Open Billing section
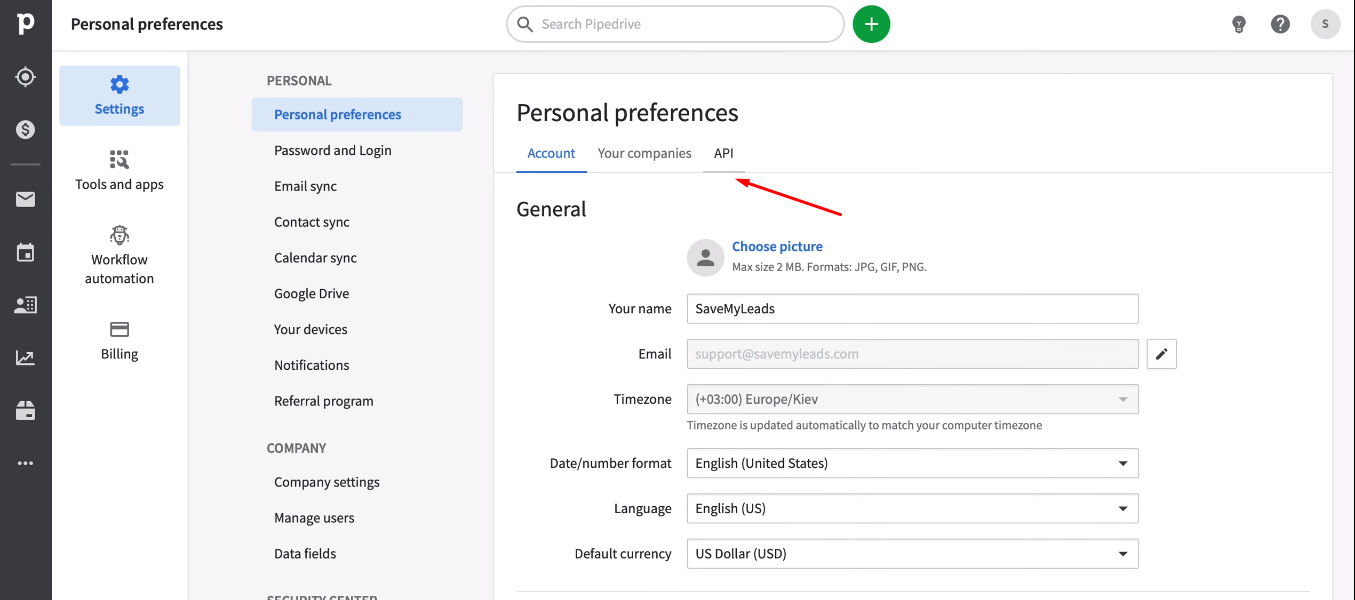 coord(120,341)
